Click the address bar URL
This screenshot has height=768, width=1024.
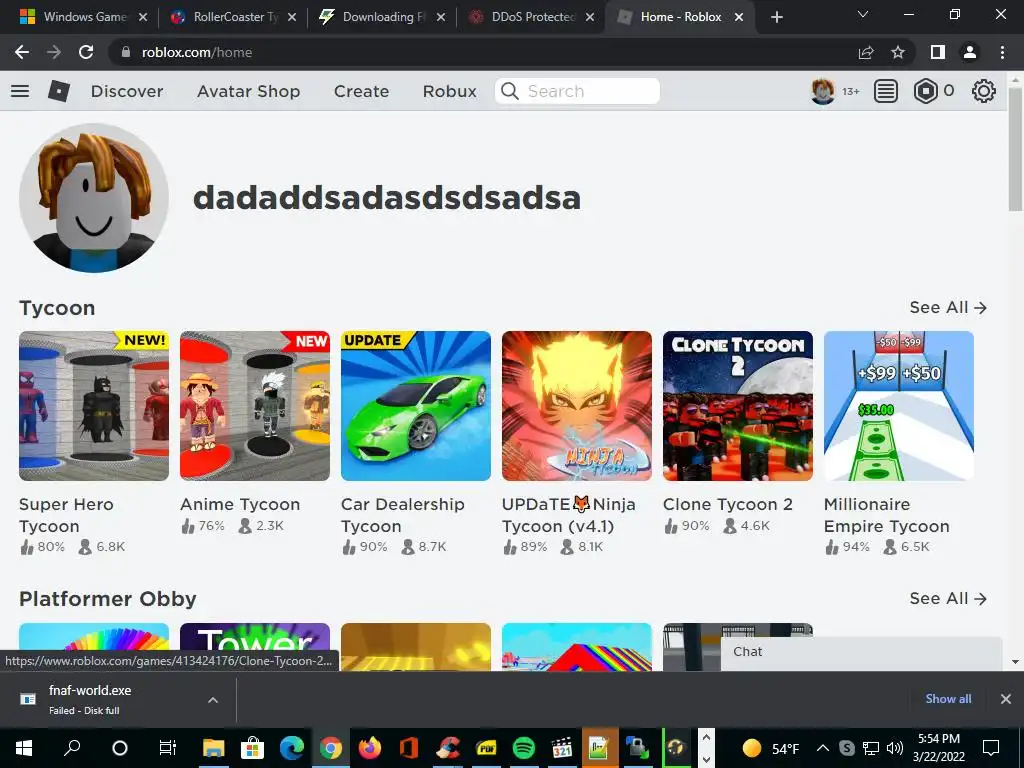(197, 52)
